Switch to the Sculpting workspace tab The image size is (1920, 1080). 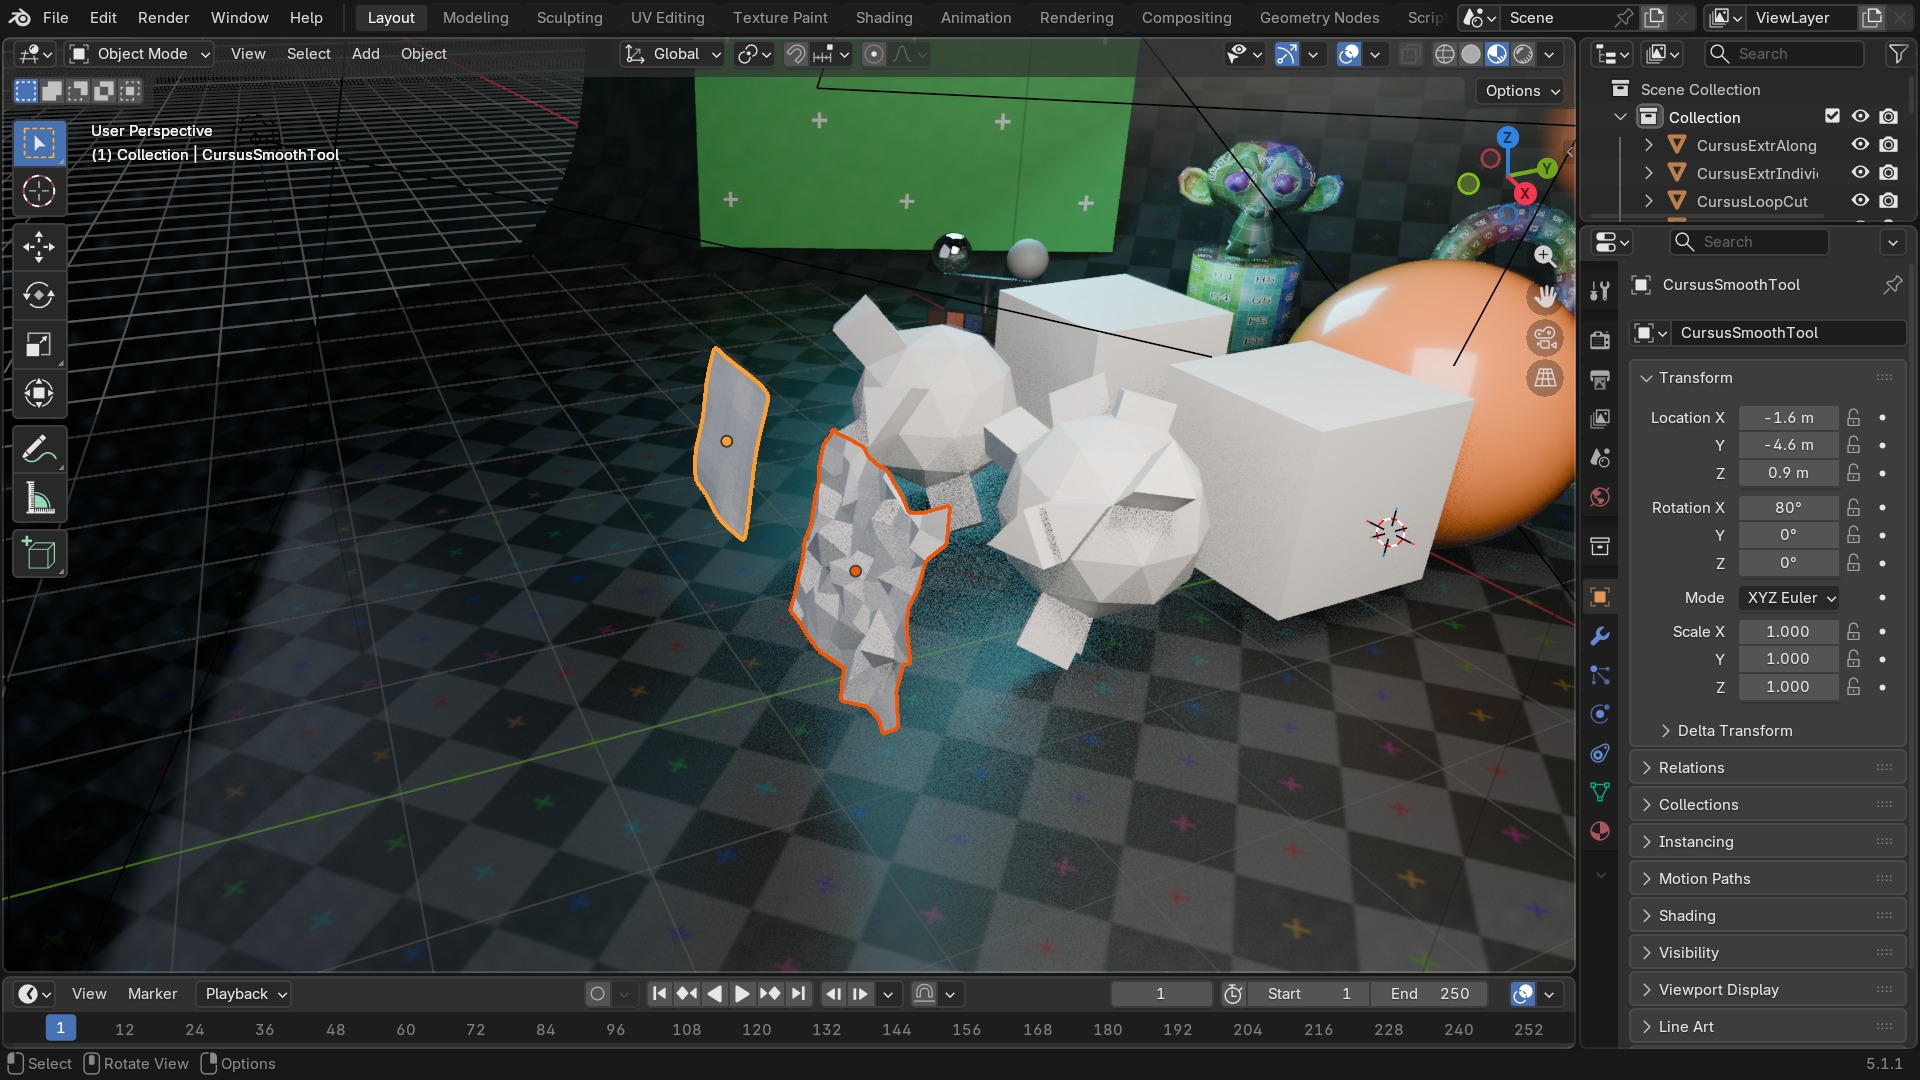coord(569,18)
